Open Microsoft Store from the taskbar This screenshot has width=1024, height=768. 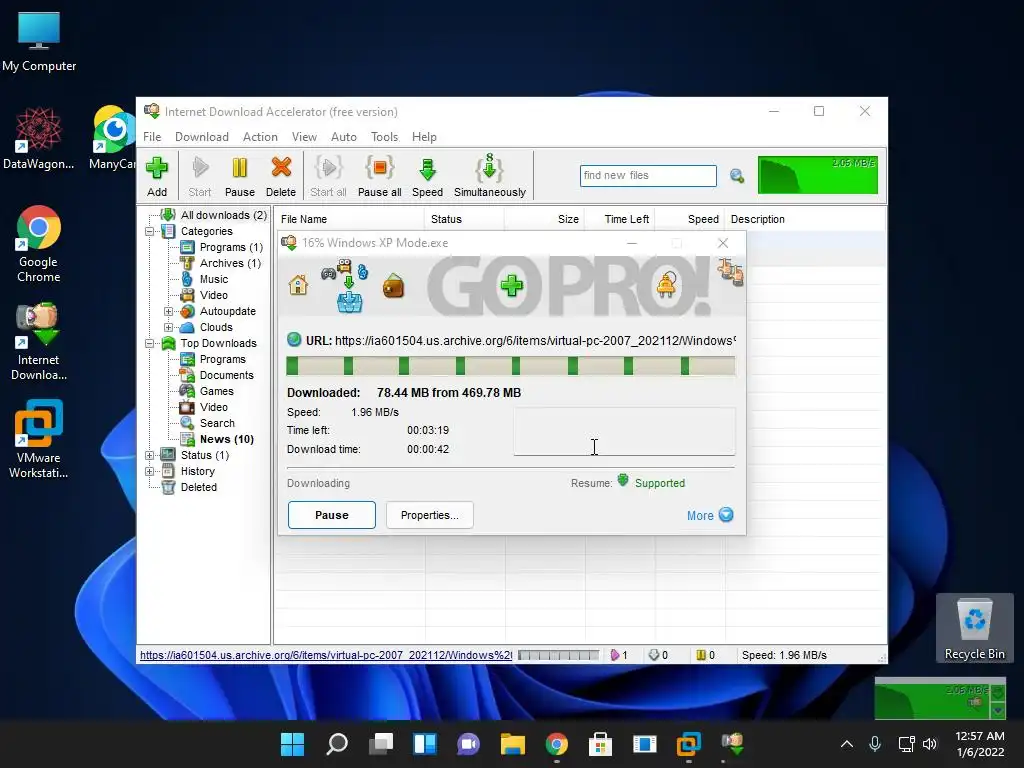pos(600,744)
